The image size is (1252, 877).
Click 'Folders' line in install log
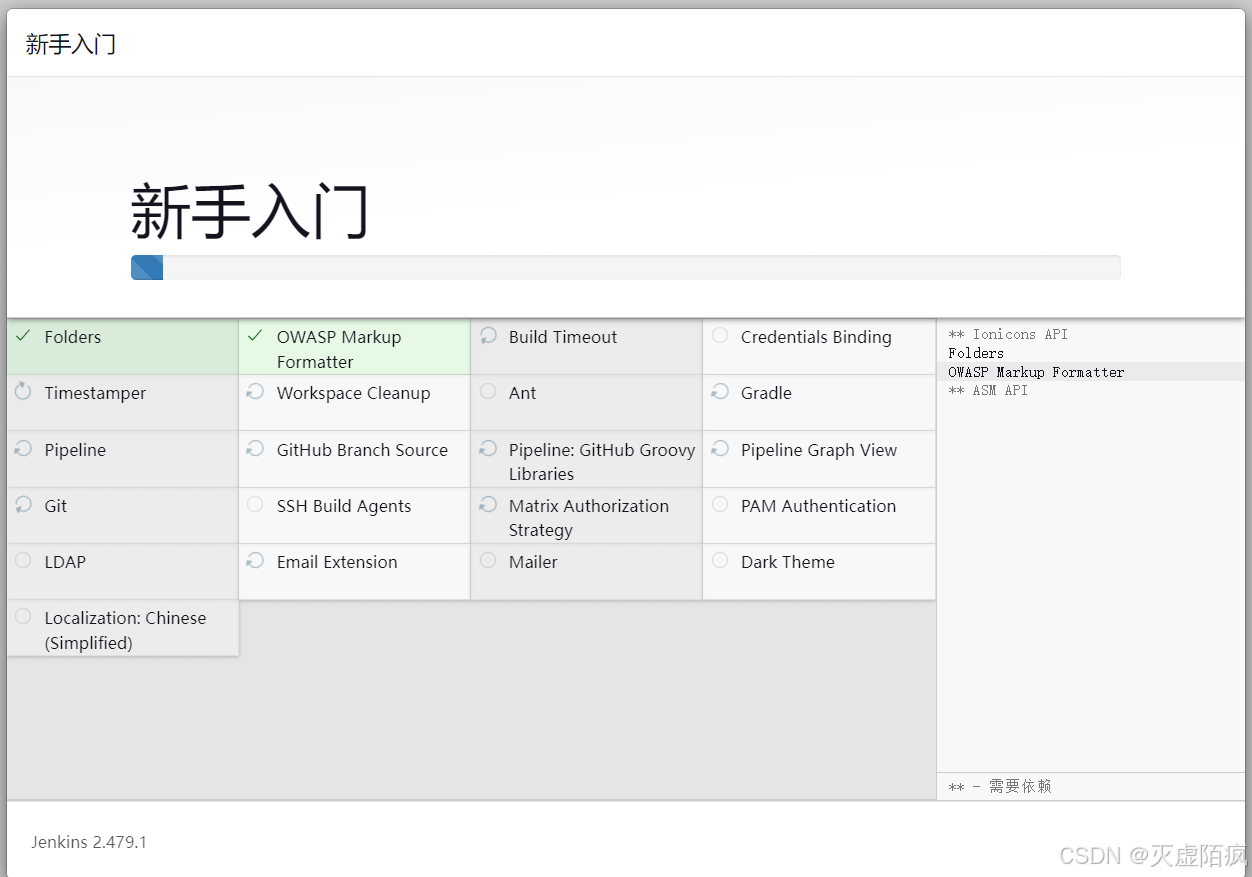tap(976, 353)
